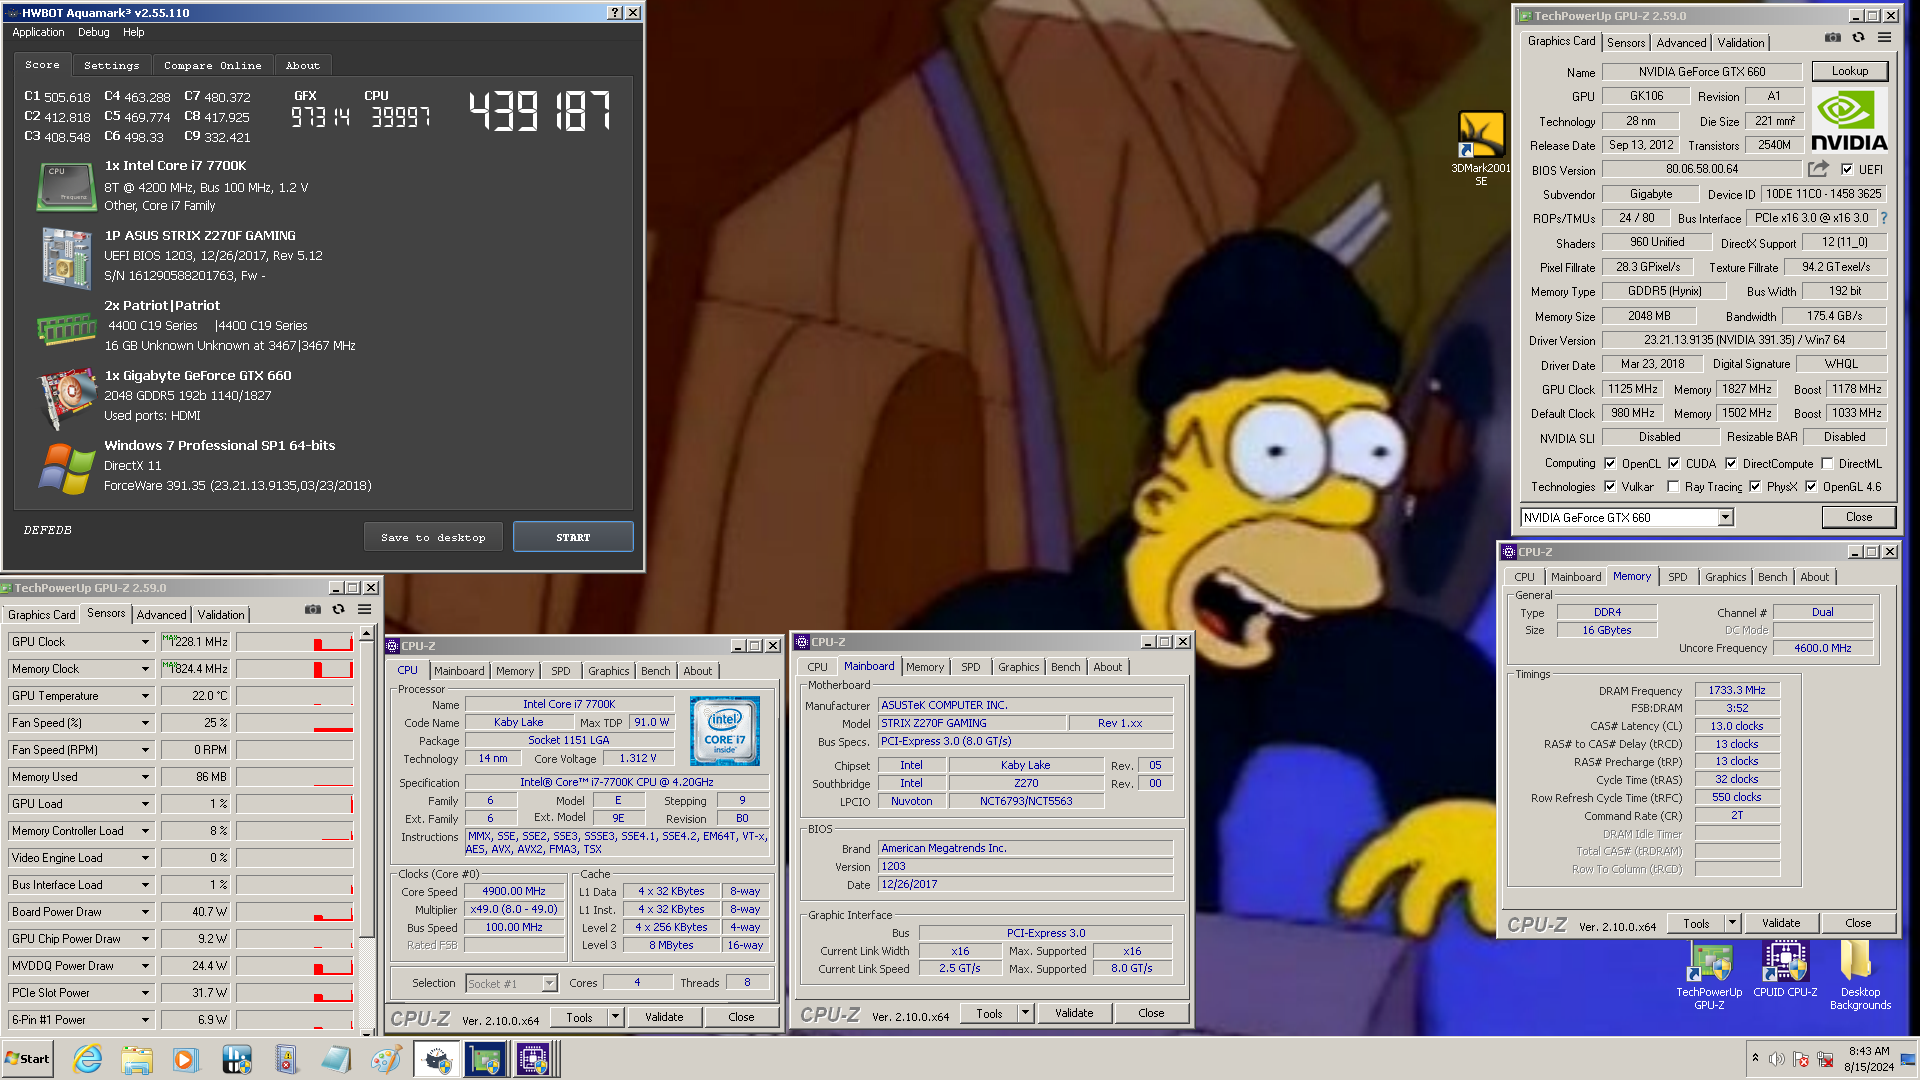Image resolution: width=1920 pixels, height=1080 pixels.
Task: Click the Lookup button in GPU-Z
Action: pyautogui.click(x=1849, y=71)
